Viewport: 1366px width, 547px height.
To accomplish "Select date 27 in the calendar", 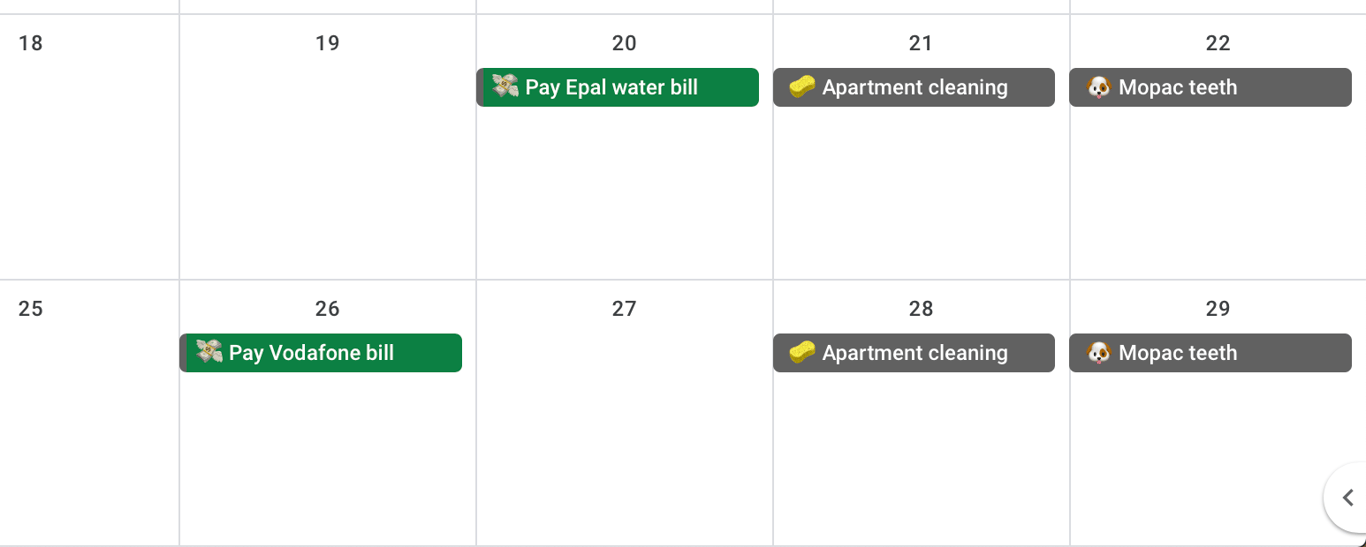I will pyautogui.click(x=624, y=309).
